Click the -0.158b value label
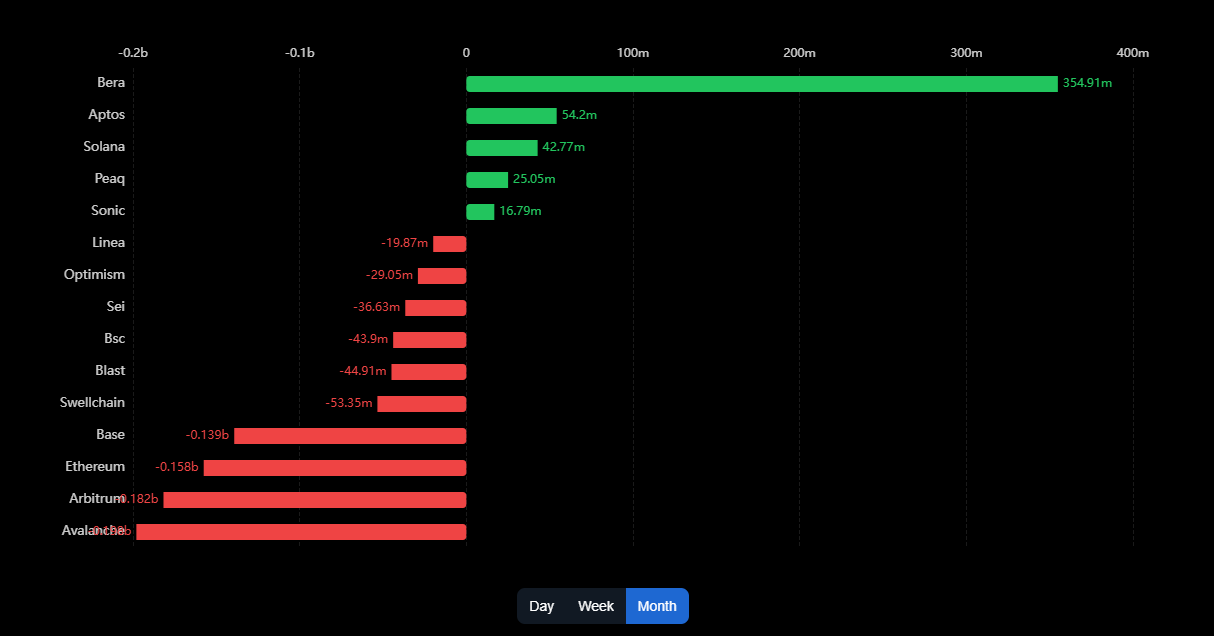1214x636 pixels. click(177, 467)
